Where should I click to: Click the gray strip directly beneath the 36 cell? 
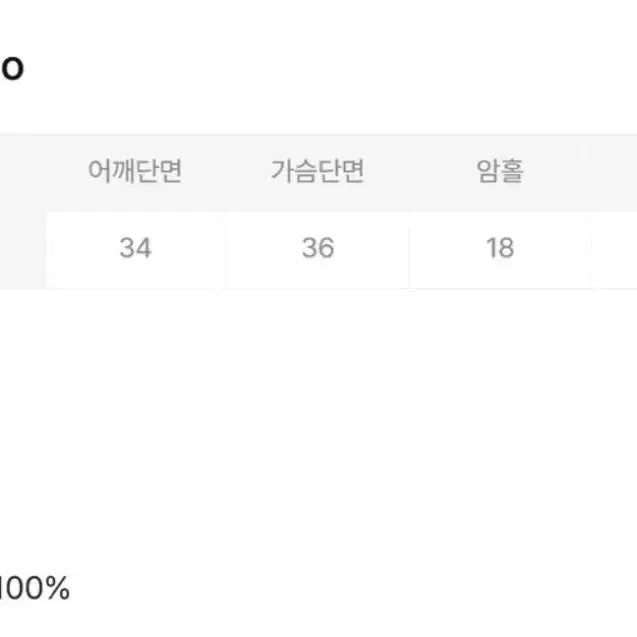[317, 288]
